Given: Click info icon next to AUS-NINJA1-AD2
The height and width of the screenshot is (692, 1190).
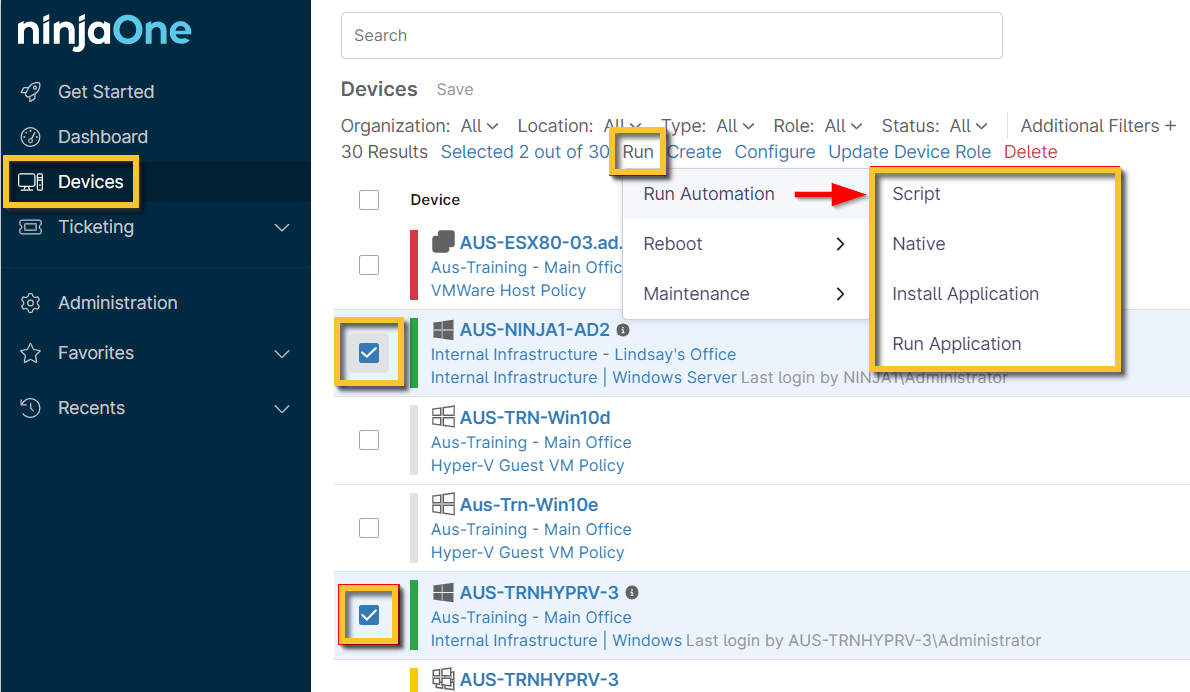Looking at the screenshot, I should point(623,330).
